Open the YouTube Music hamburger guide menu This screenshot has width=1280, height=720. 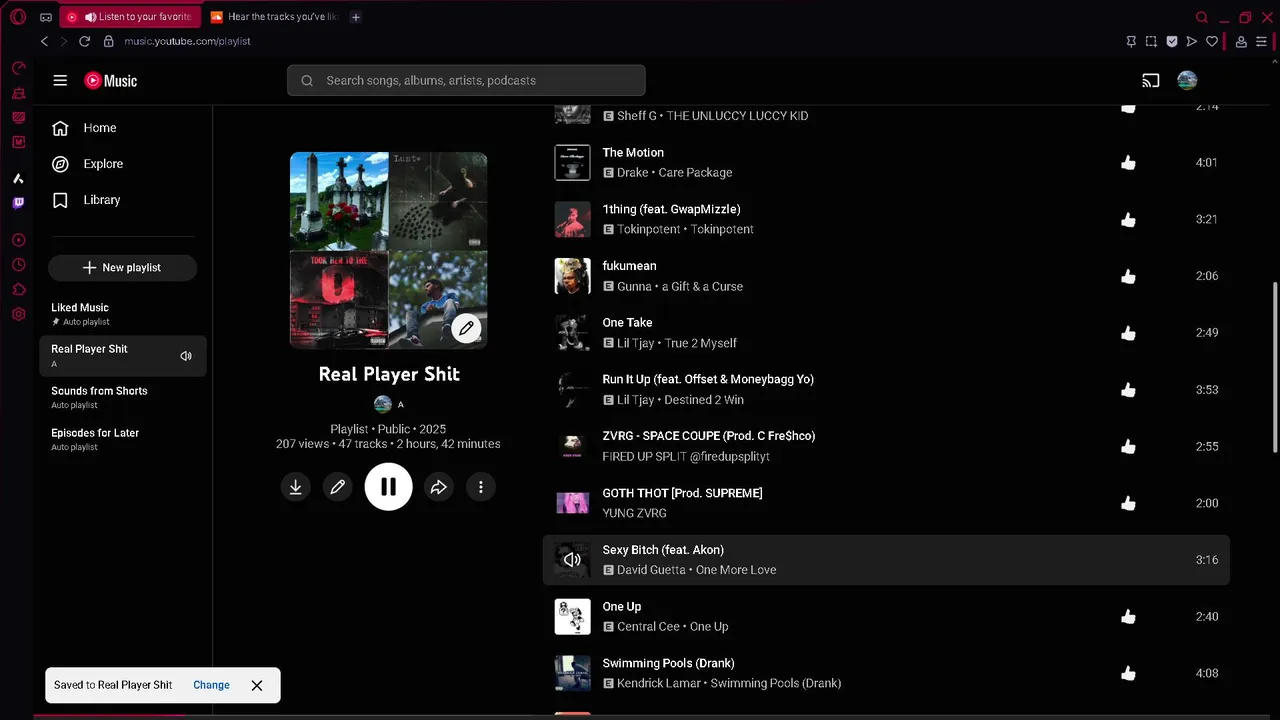(60, 80)
